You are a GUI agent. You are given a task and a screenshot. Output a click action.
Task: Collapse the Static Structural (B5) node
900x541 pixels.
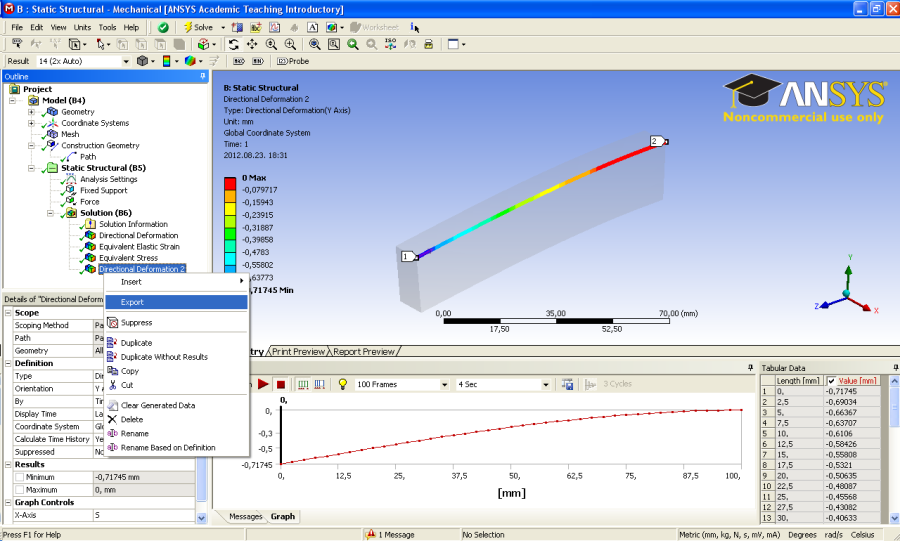[31, 168]
